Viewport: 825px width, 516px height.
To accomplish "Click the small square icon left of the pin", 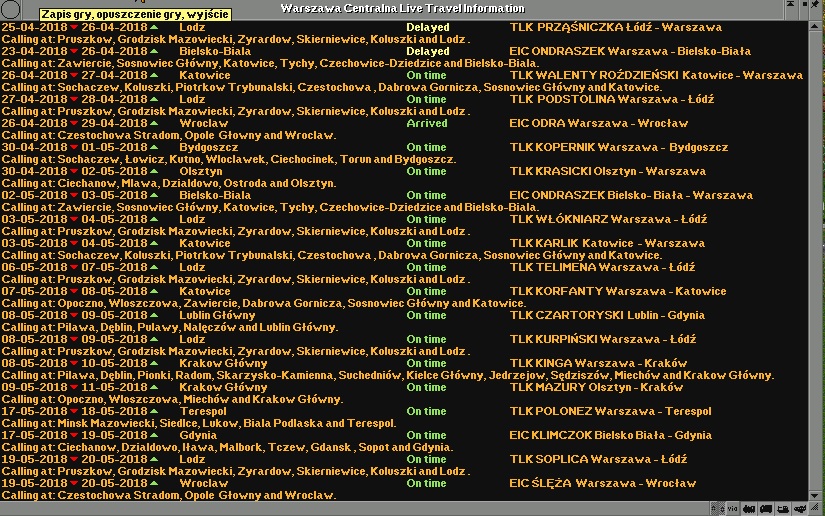I will pyautogui.click(x=805, y=5).
